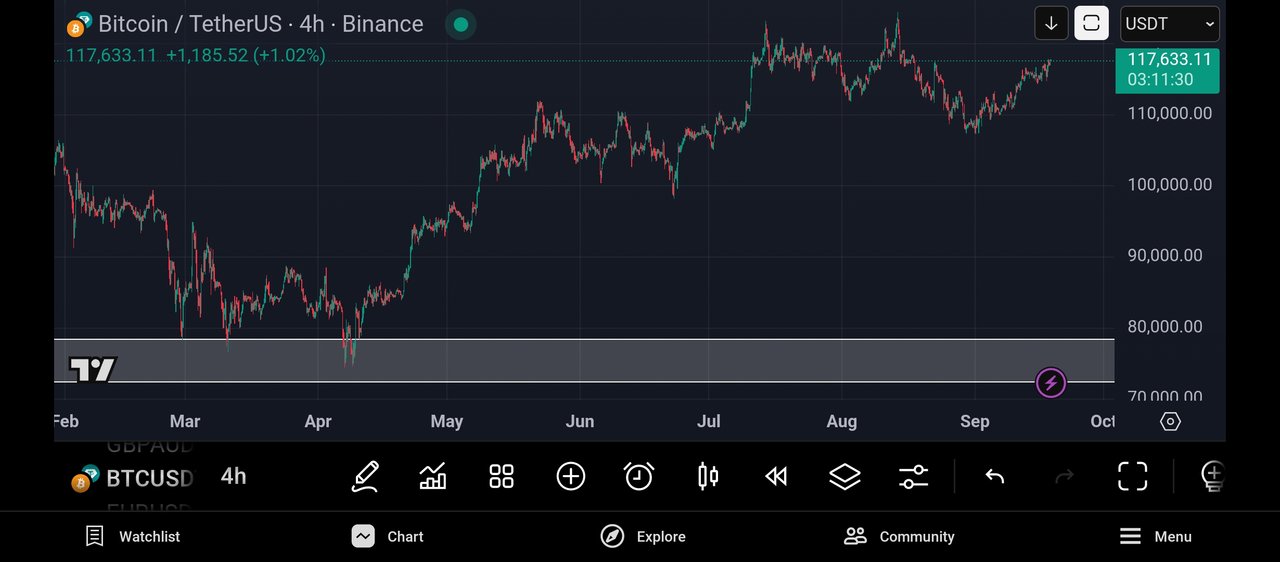Image resolution: width=1280 pixels, height=562 pixels.
Task: Click the Jun date on time axis
Action: click(580, 421)
